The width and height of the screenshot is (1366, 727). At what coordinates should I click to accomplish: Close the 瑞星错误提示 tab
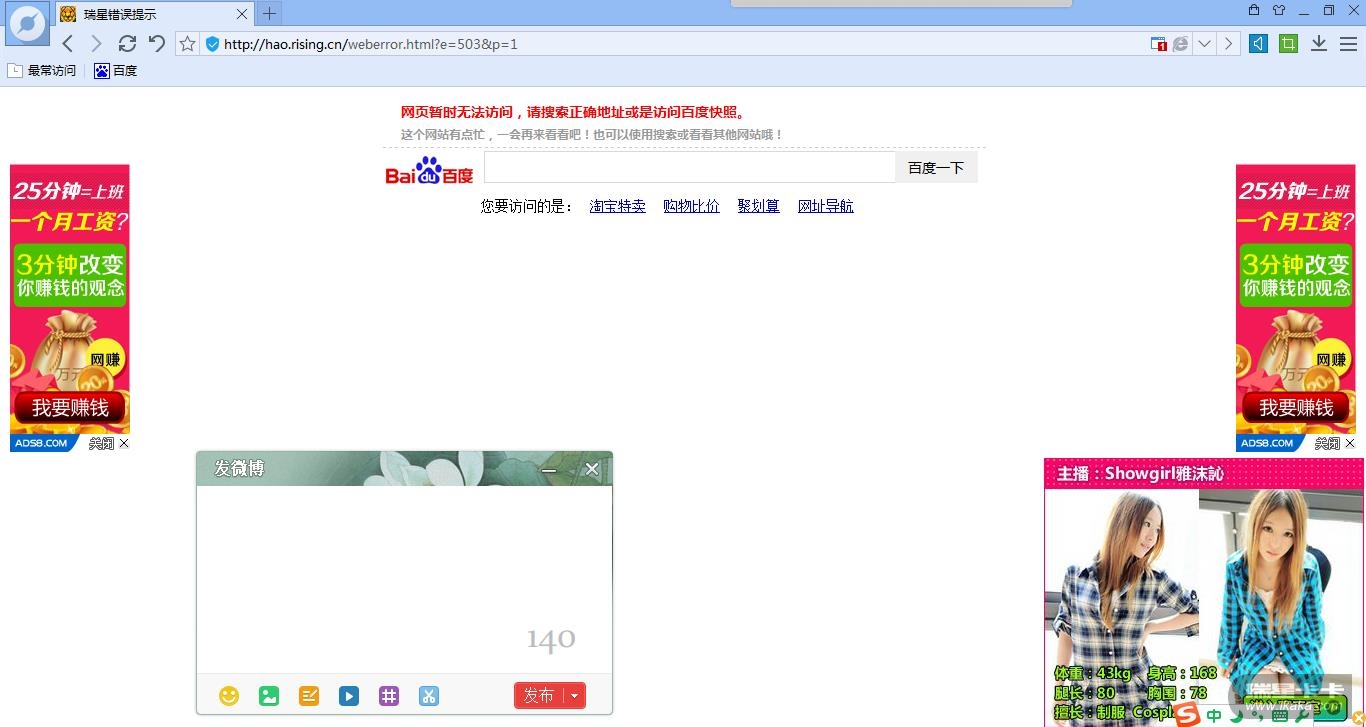coord(242,14)
